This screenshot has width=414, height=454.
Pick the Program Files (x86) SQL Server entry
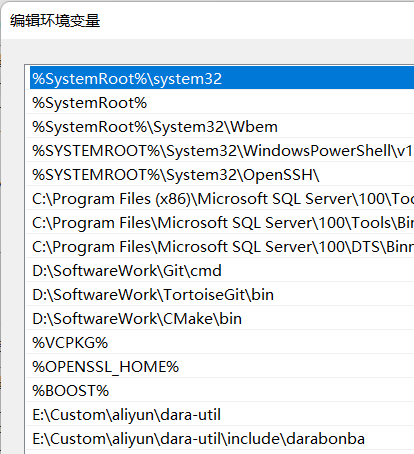click(x=220, y=198)
